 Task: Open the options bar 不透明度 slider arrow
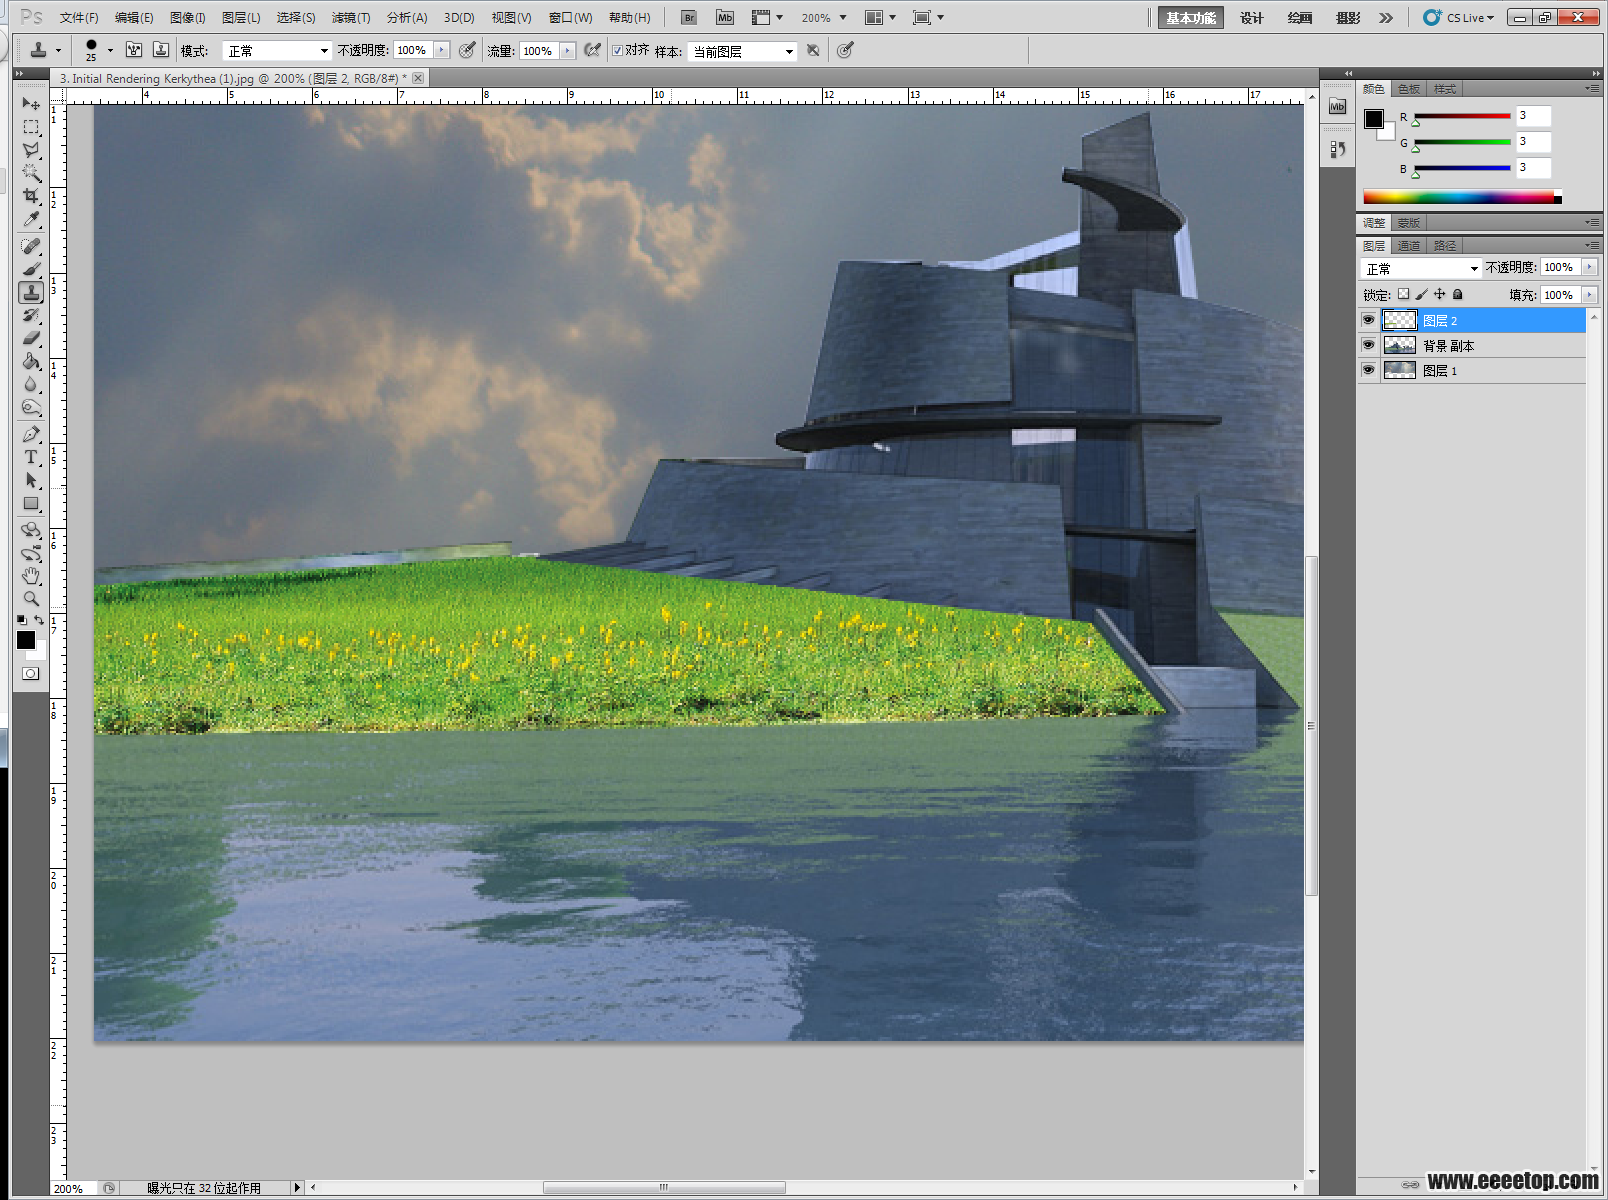(x=442, y=50)
